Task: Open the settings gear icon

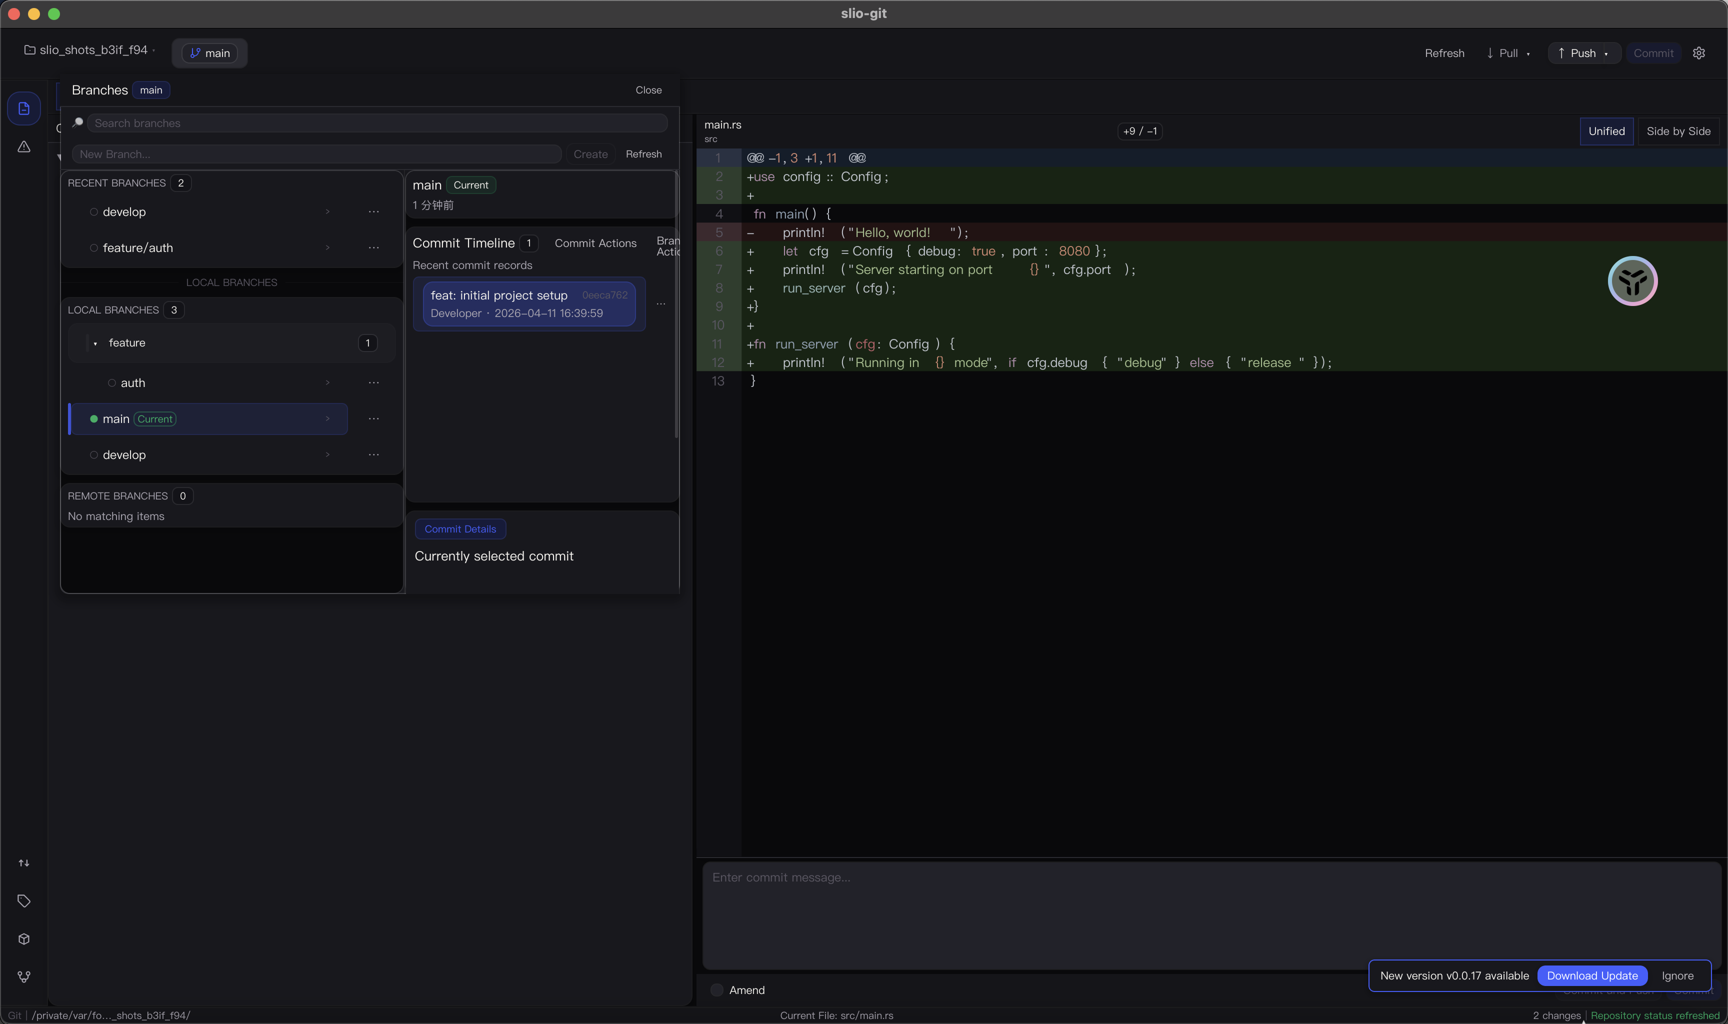Action: pyautogui.click(x=1699, y=53)
